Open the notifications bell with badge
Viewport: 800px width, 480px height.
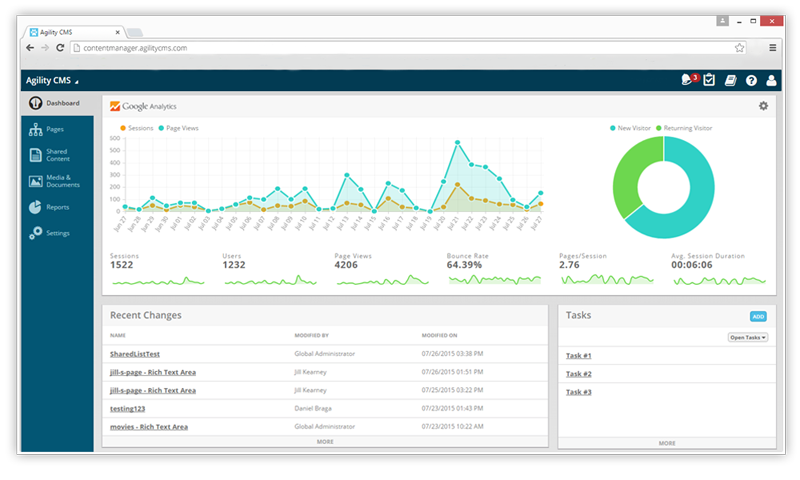688,80
